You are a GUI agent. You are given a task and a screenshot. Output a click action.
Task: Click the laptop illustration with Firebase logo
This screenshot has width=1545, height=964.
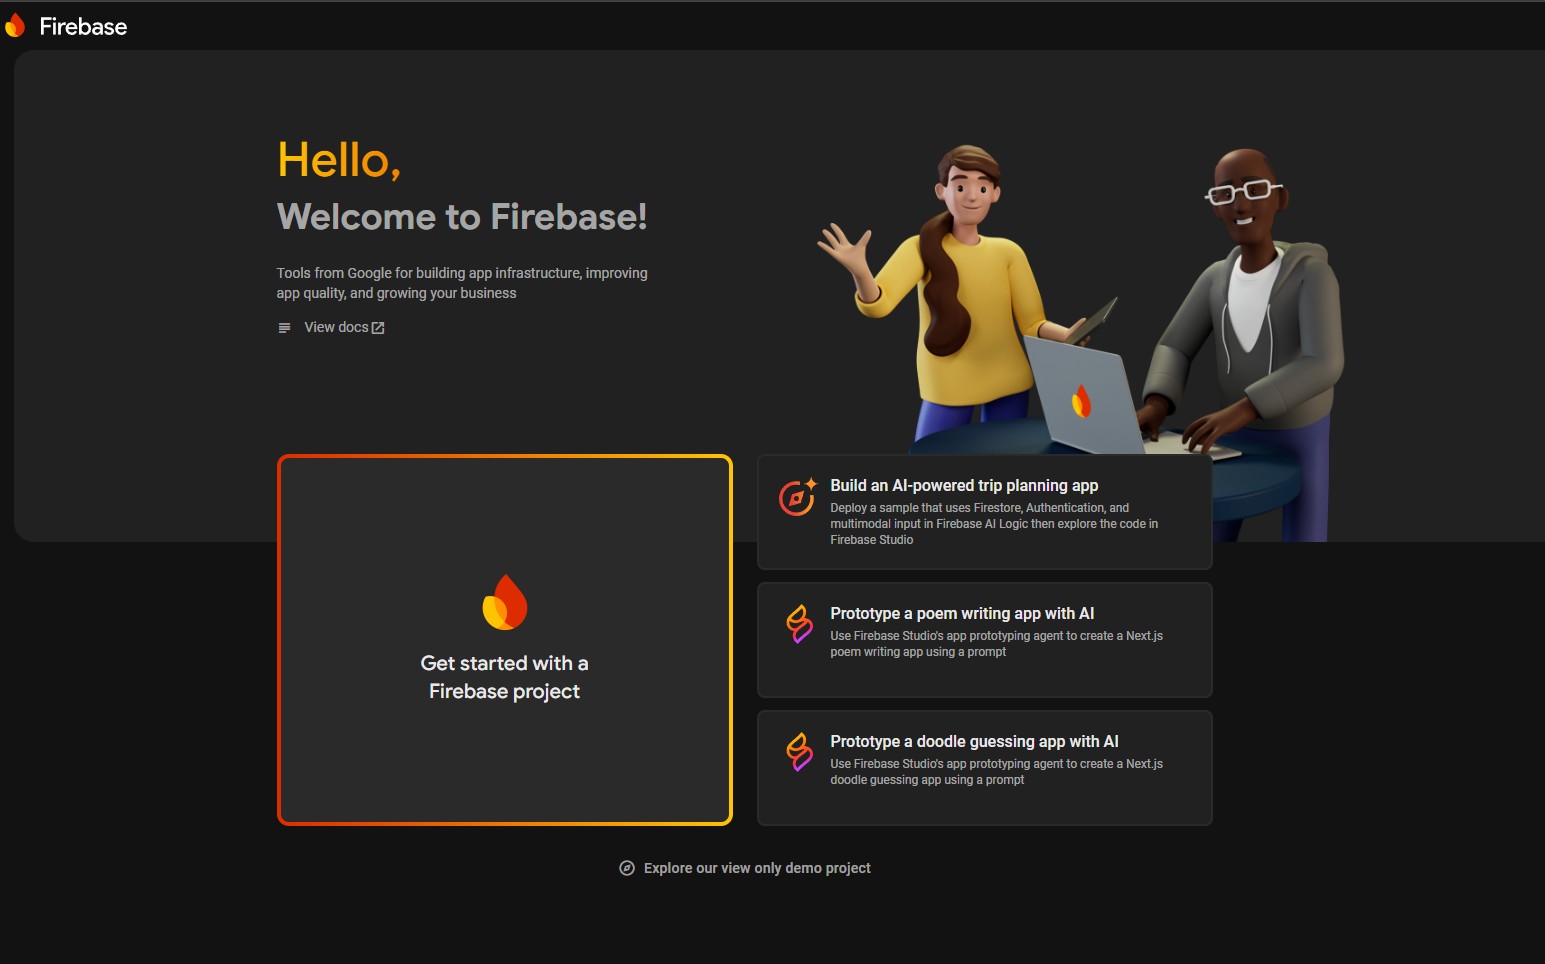point(1081,396)
